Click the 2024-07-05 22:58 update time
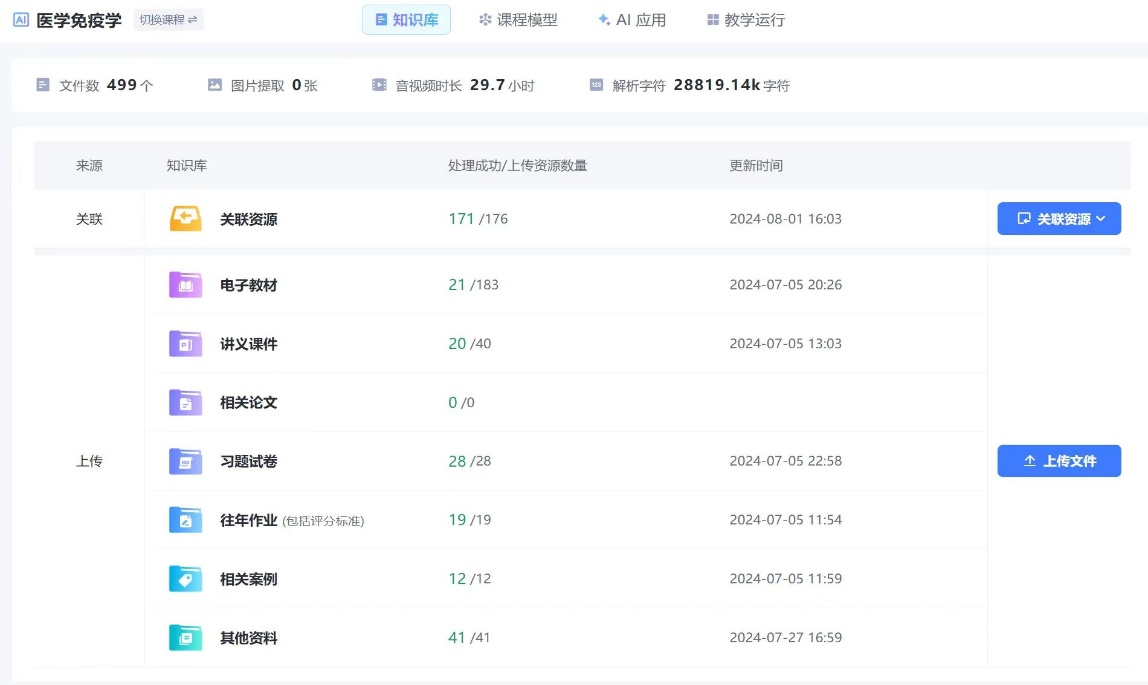This screenshot has height=685, width=1148. (x=786, y=461)
